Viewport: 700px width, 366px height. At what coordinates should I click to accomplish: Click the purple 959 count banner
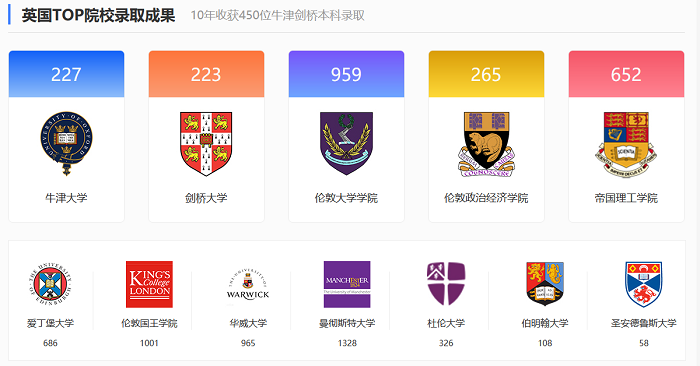tap(346, 74)
